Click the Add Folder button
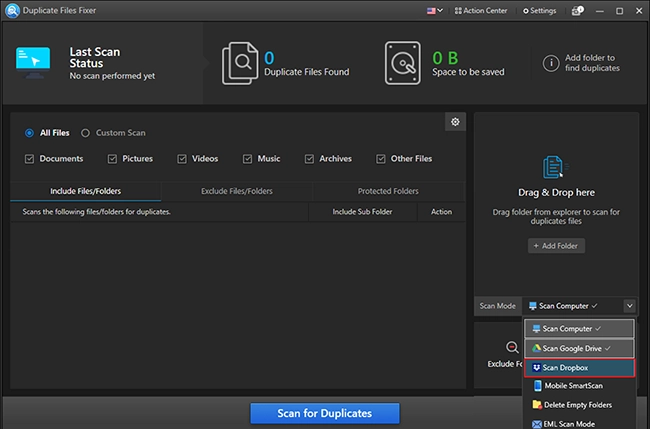Screen dimensions: 650x429 [x=556, y=246]
